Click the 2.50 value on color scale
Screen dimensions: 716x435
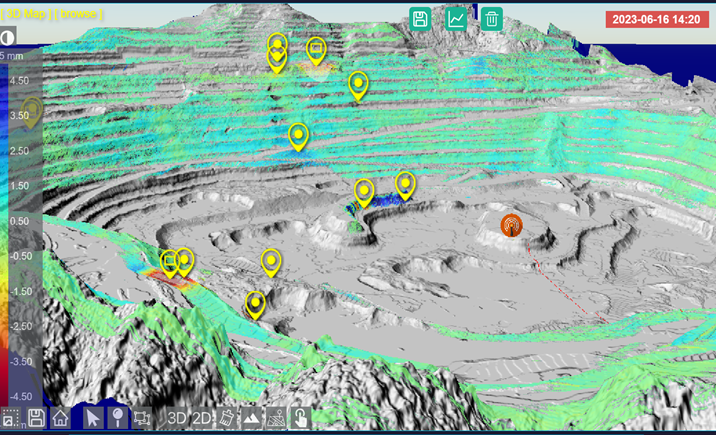coord(19,151)
